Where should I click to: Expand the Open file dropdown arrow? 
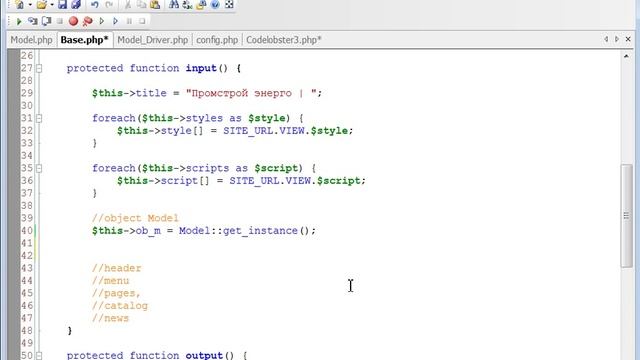pyautogui.click(x=52, y=5)
